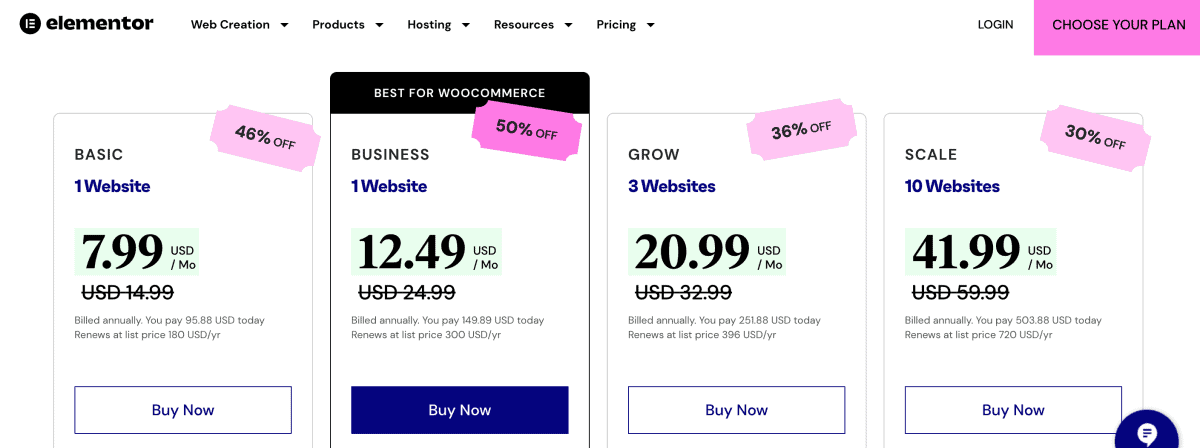Click the Business plan 12.49 price
This screenshot has height=448, width=1200.
pyautogui.click(x=411, y=252)
